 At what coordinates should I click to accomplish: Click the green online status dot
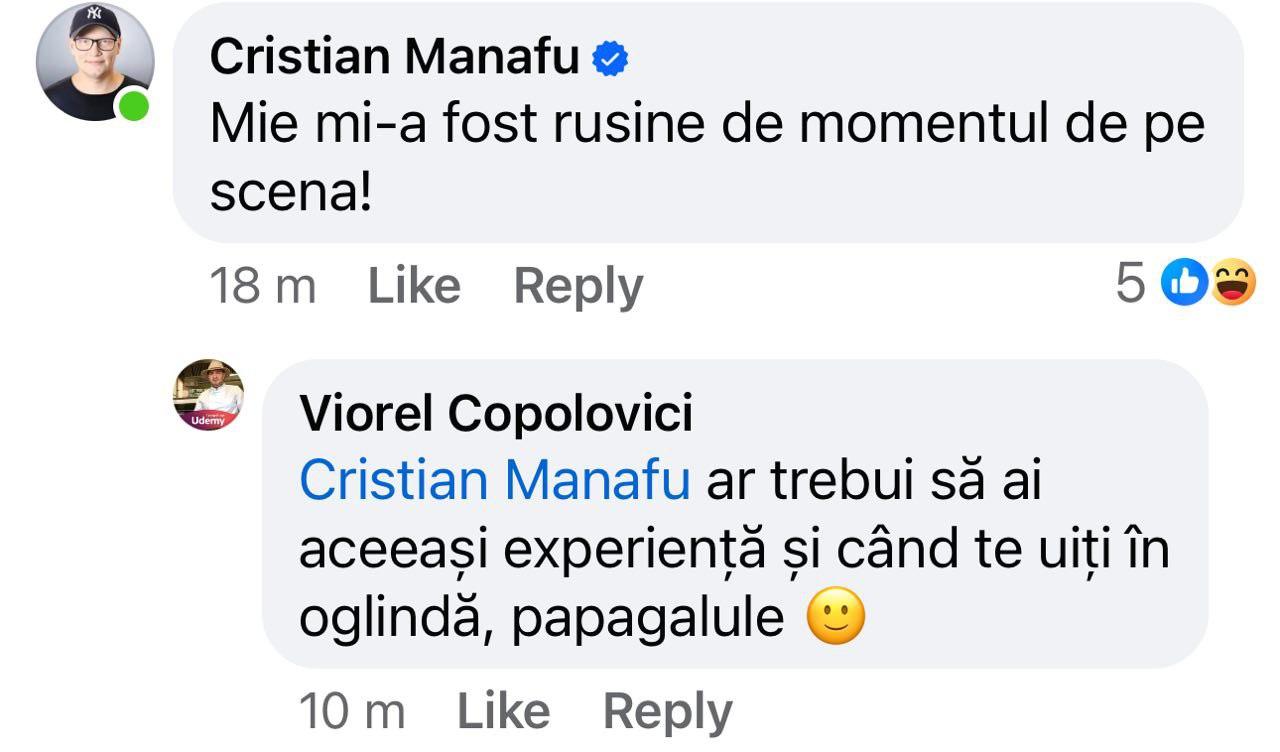[x=134, y=105]
